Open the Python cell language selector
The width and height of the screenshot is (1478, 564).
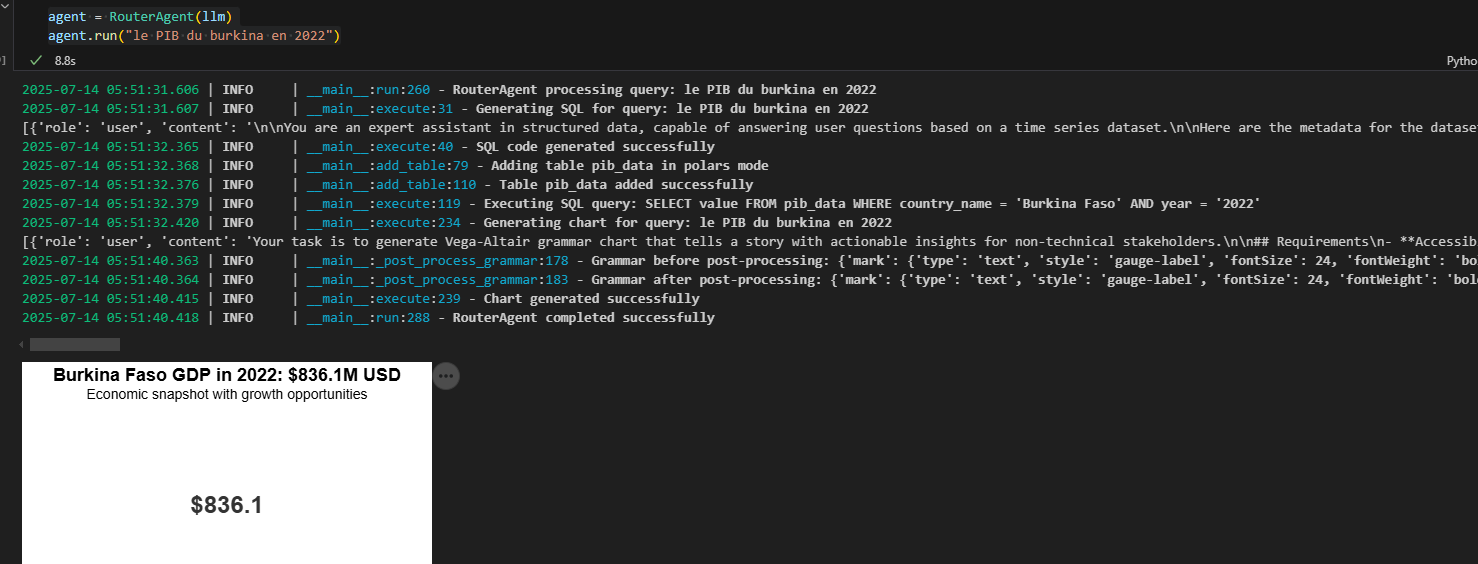(1461, 61)
